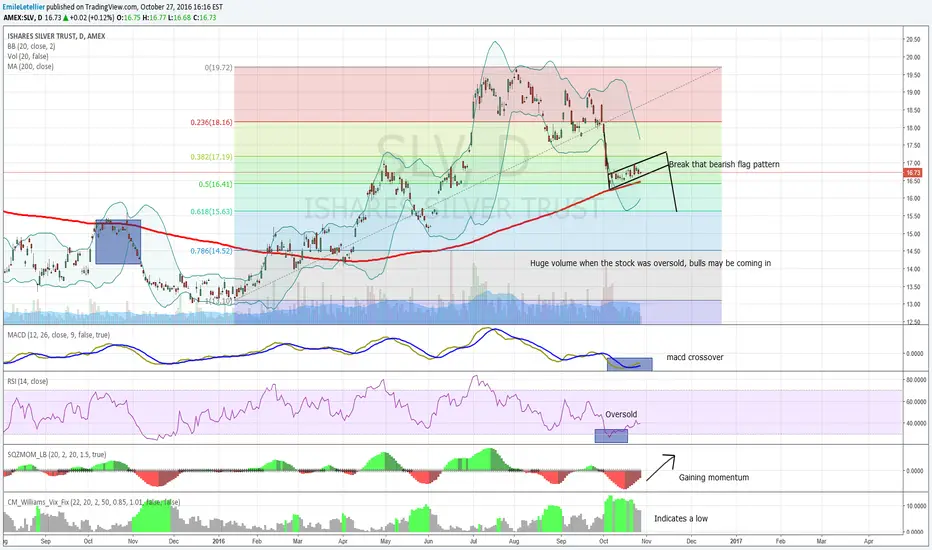Click the Fibonacci 0(19.72) level label
Viewport: 932px width, 550px height.
(218, 68)
